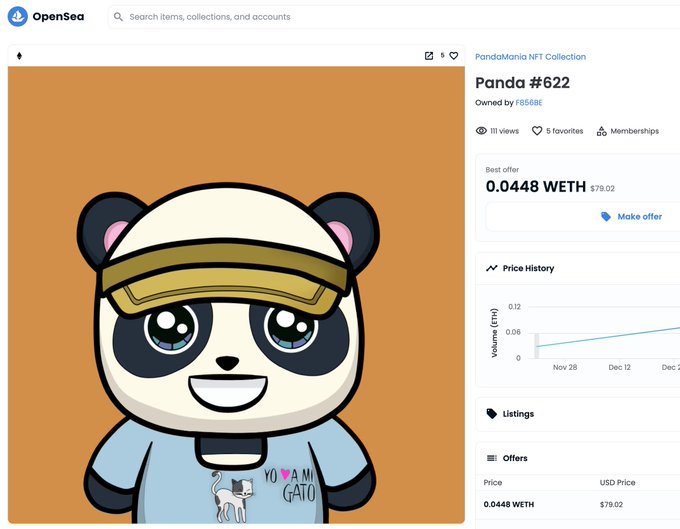Open the PandaMania NFT Collection link

pyautogui.click(x=530, y=57)
